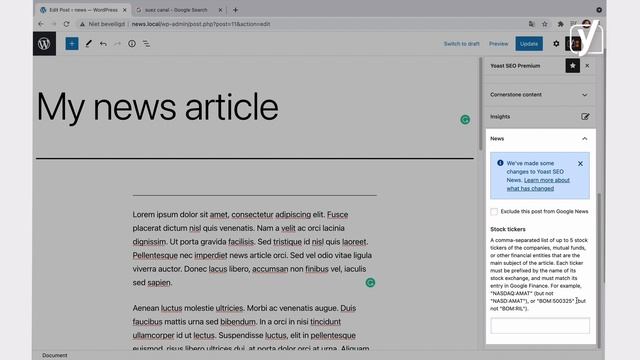The image size is (640, 360).
Task: Unpin Yoast SEO Premium star icon
Action: 573,66
